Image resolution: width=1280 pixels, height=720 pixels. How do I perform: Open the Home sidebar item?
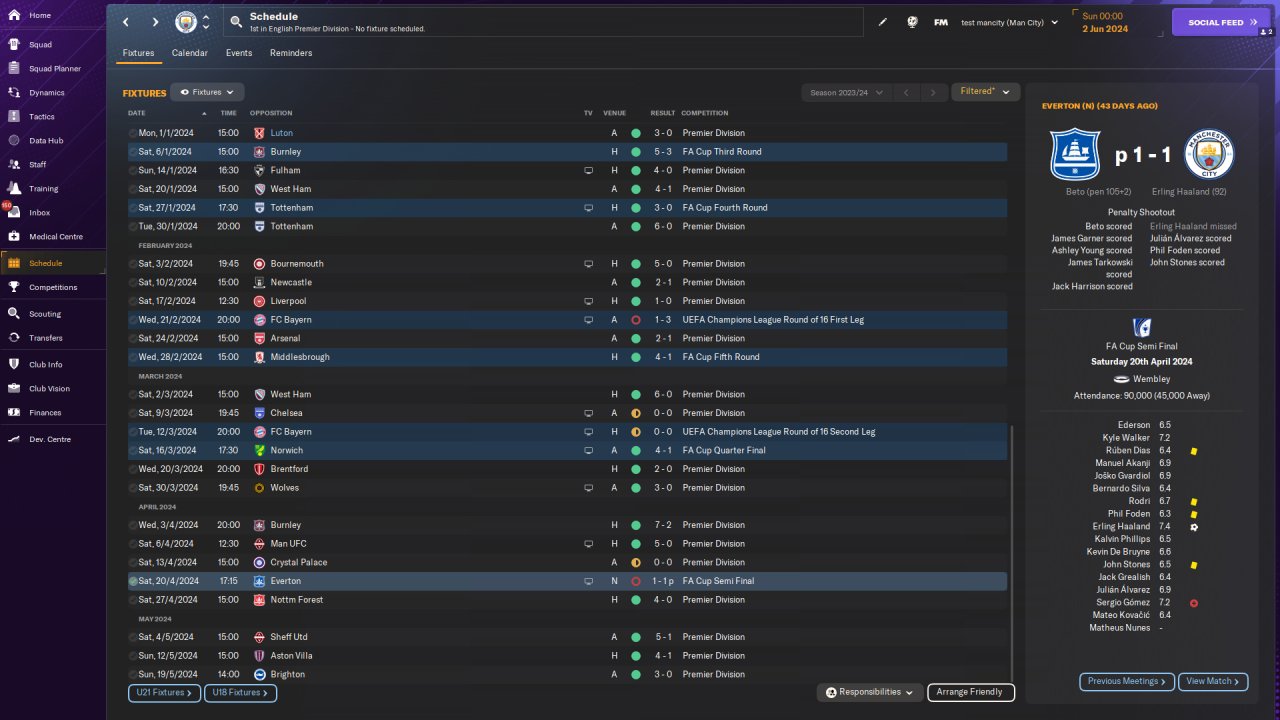(x=53, y=16)
